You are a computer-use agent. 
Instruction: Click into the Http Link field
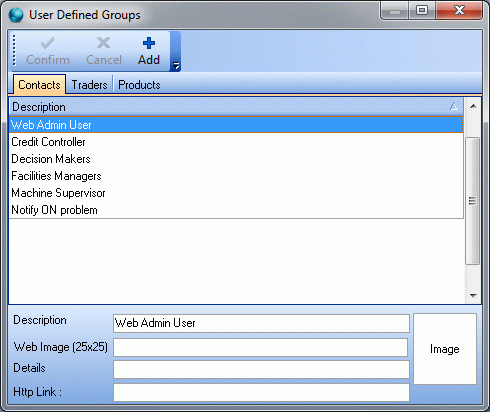coord(261,392)
